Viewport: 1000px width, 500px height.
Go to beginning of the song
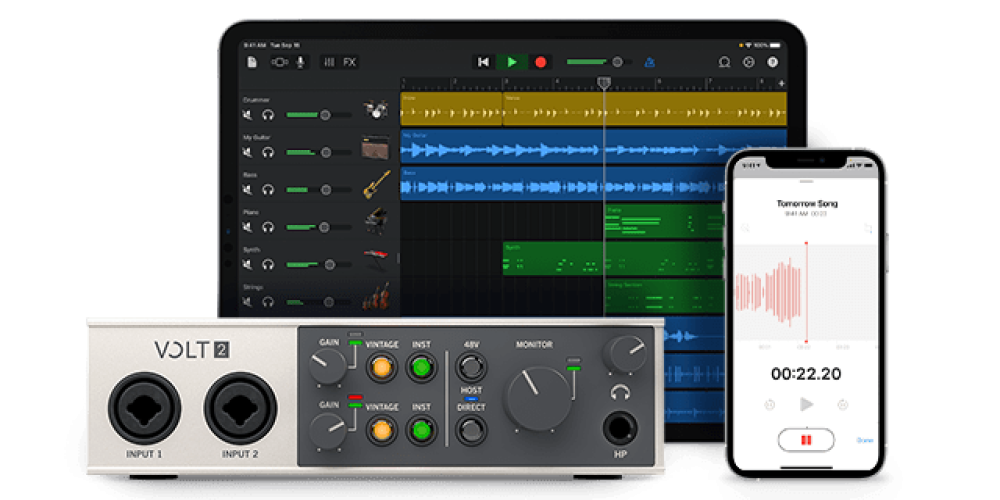[484, 62]
